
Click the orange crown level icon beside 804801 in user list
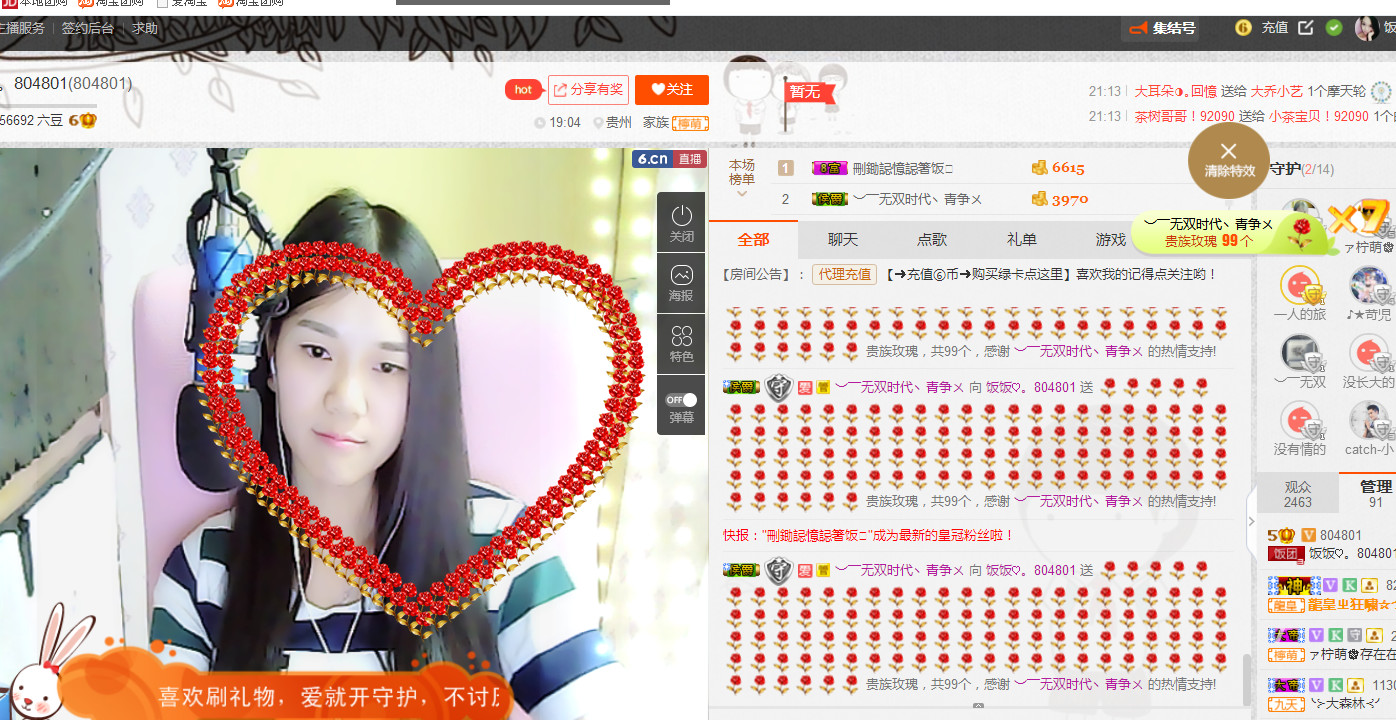(1282, 535)
